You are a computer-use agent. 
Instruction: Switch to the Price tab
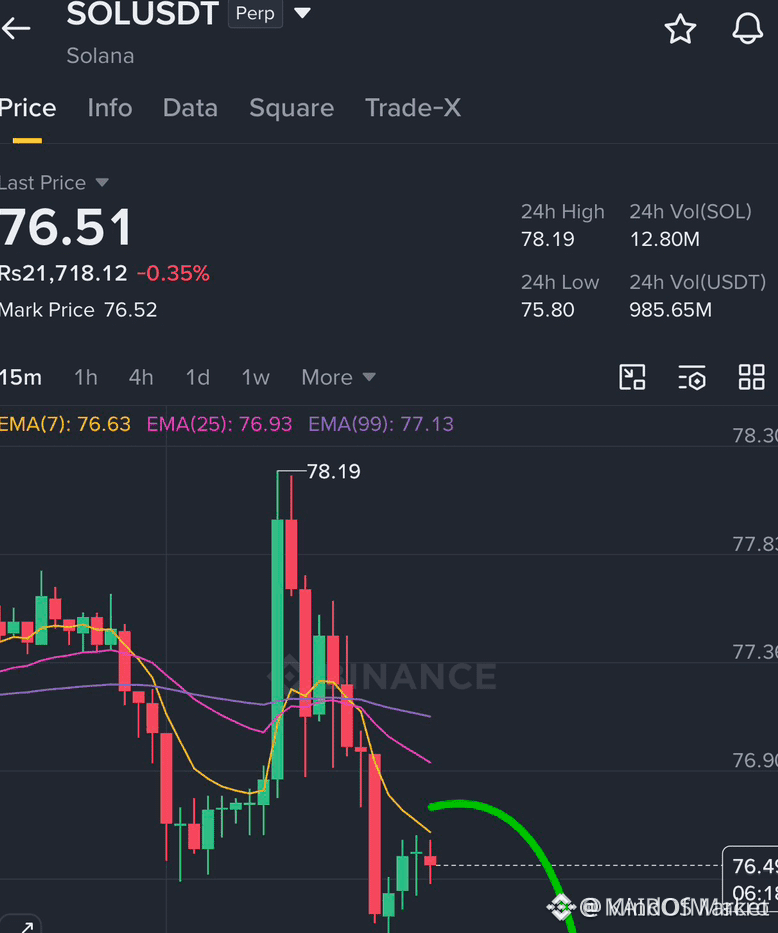pos(27,108)
